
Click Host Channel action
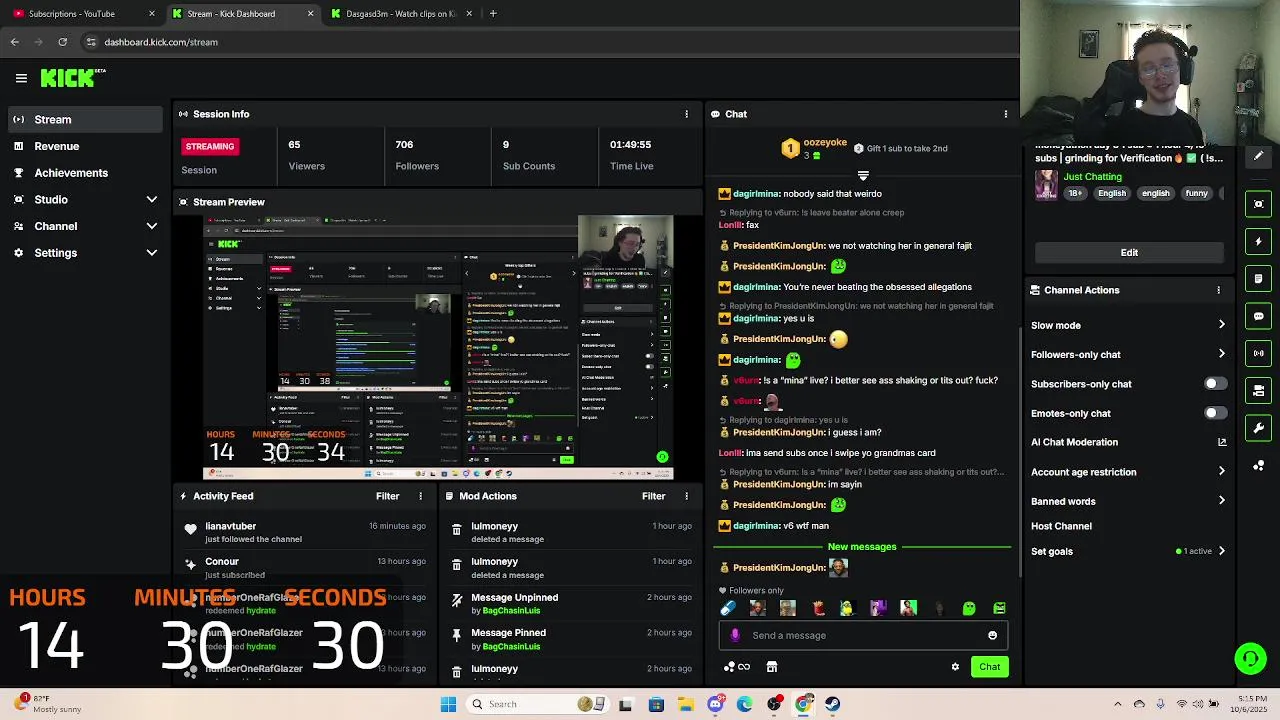click(1061, 526)
